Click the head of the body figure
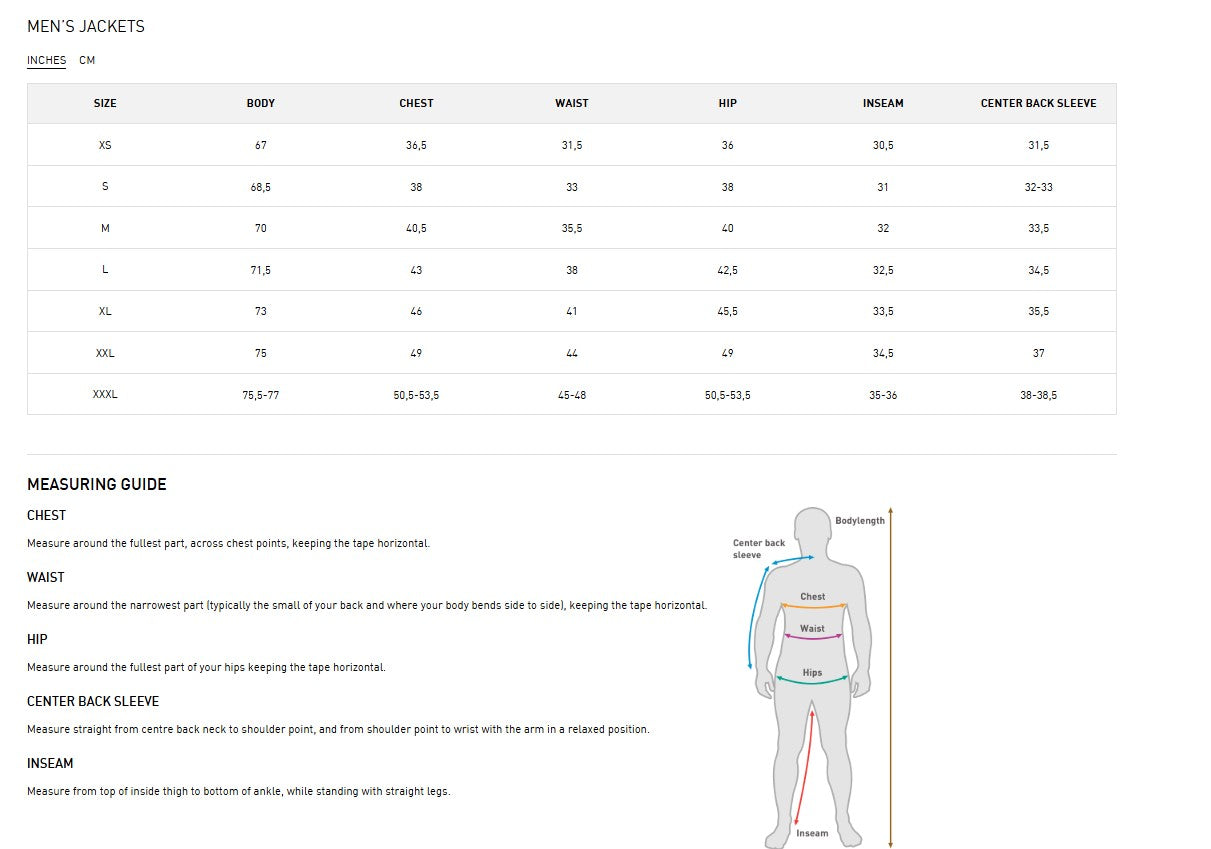This screenshot has width=1211, height=849. (813, 530)
